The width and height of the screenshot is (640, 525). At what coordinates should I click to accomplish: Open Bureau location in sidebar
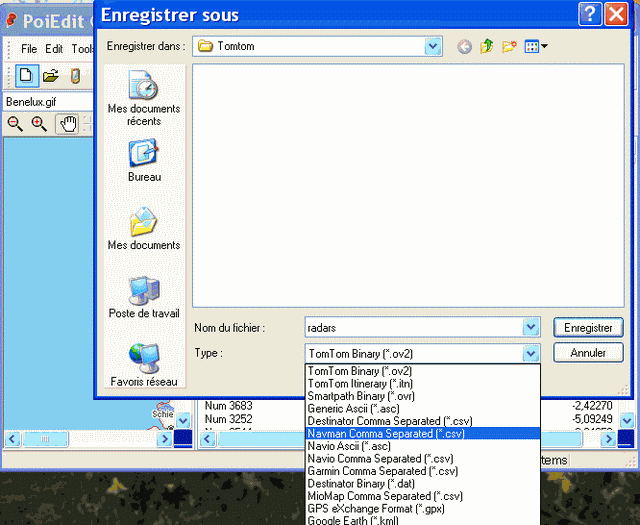click(143, 160)
